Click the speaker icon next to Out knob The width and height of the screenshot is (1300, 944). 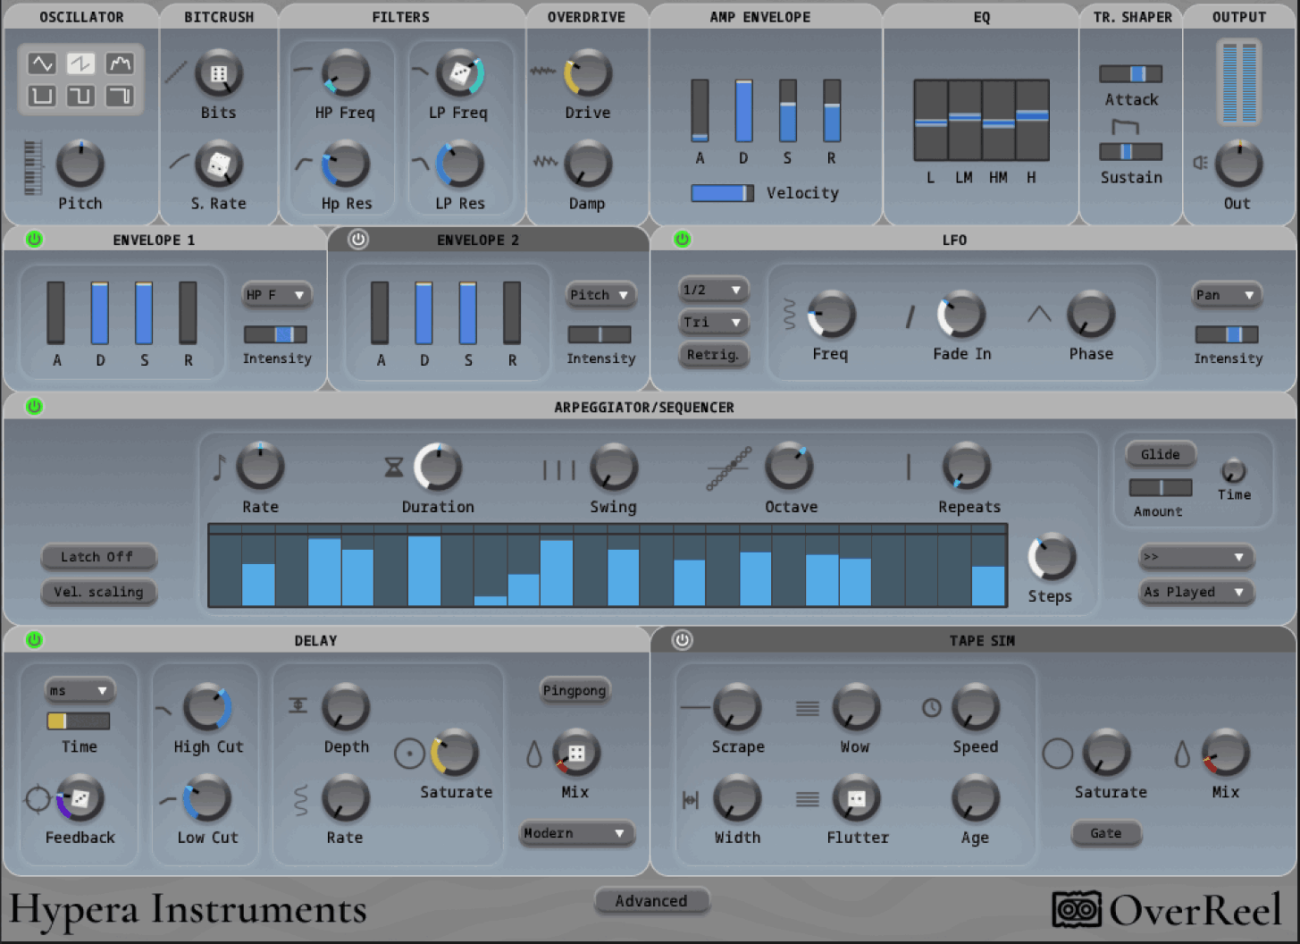coord(1200,163)
